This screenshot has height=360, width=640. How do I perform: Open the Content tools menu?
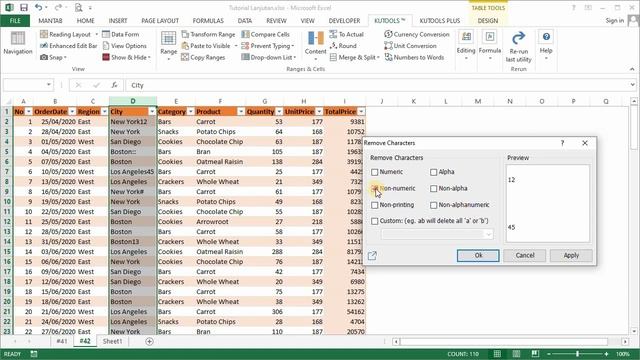(x=316, y=45)
